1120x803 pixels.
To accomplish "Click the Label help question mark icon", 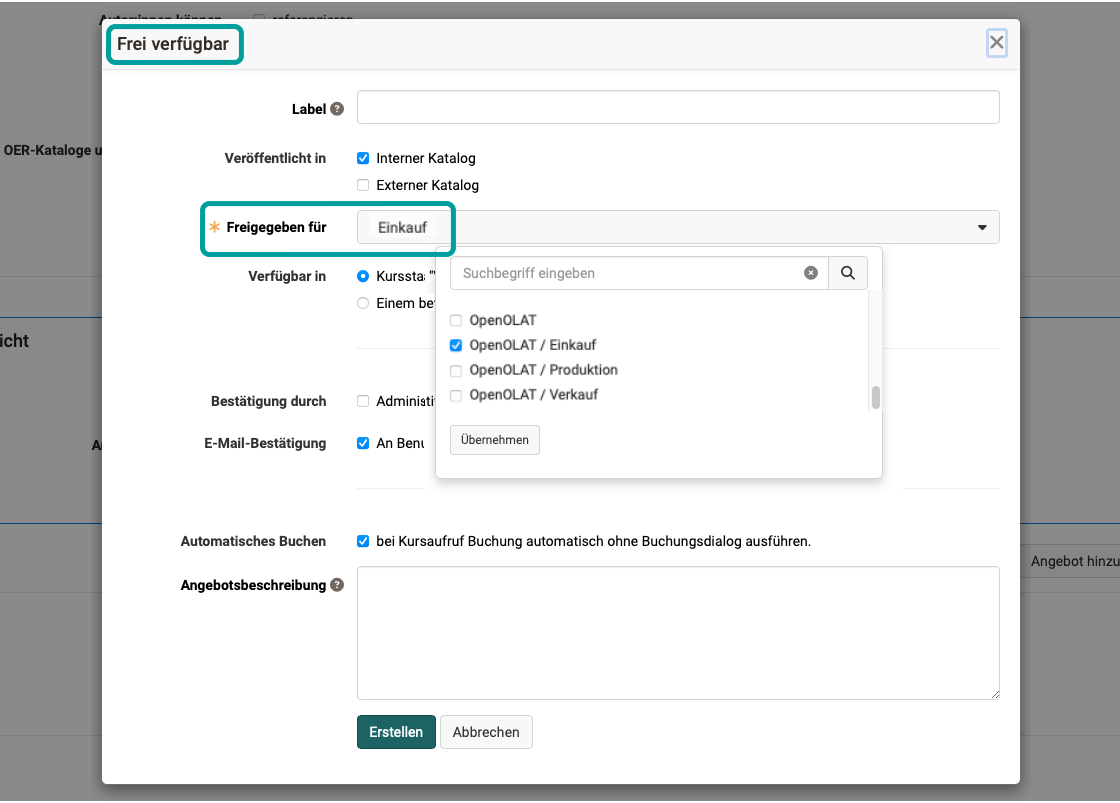I will coord(337,109).
